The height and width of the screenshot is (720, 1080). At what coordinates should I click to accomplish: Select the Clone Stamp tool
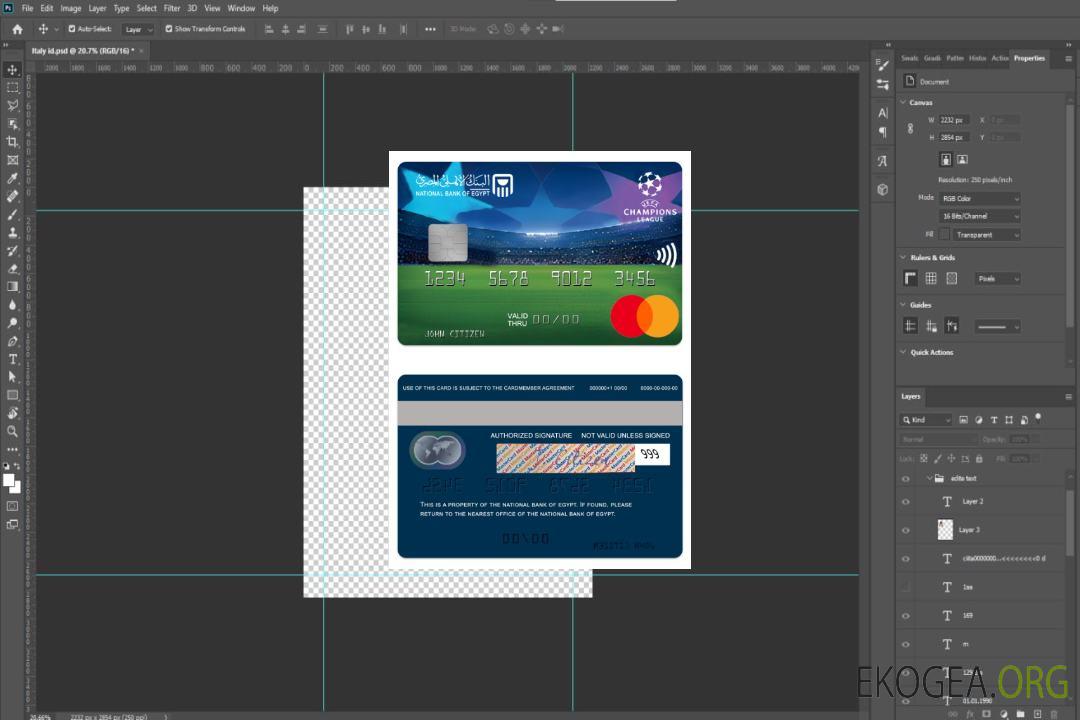click(12, 233)
